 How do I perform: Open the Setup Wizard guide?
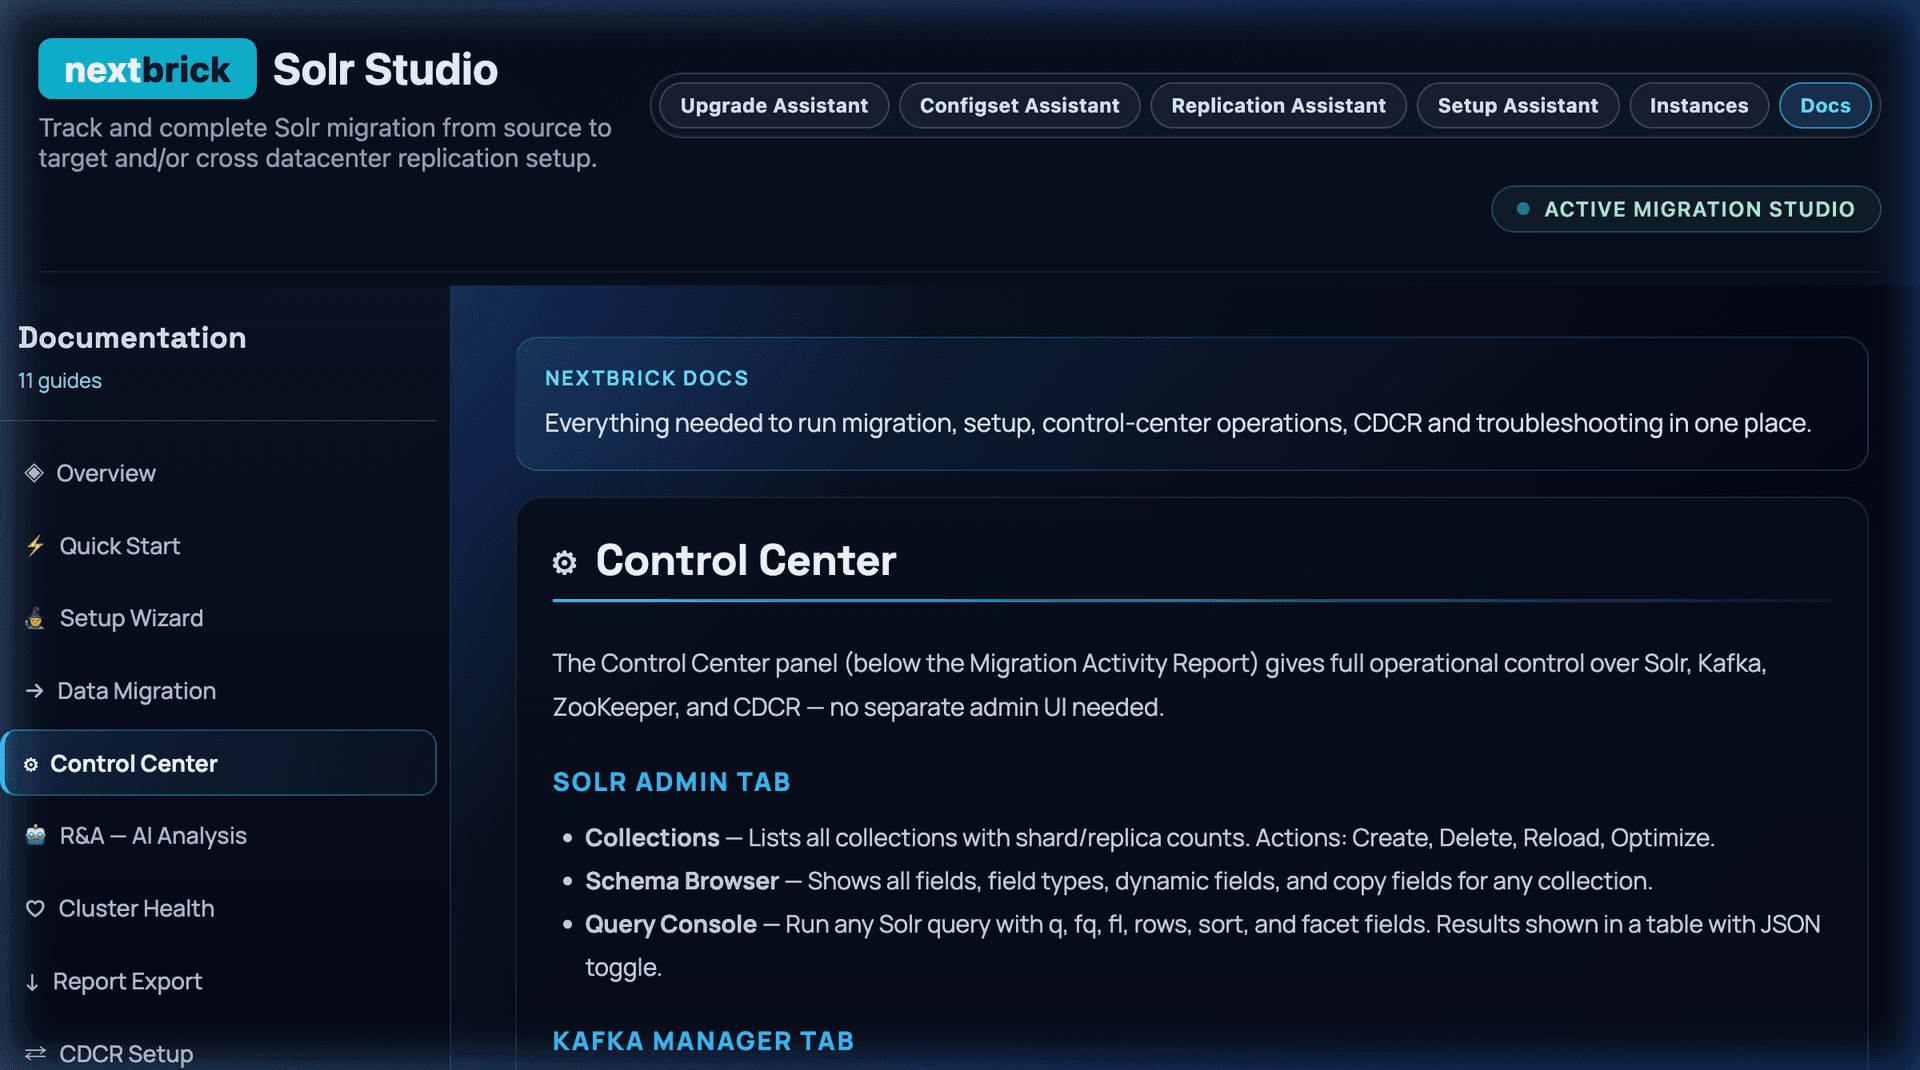point(219,618)
